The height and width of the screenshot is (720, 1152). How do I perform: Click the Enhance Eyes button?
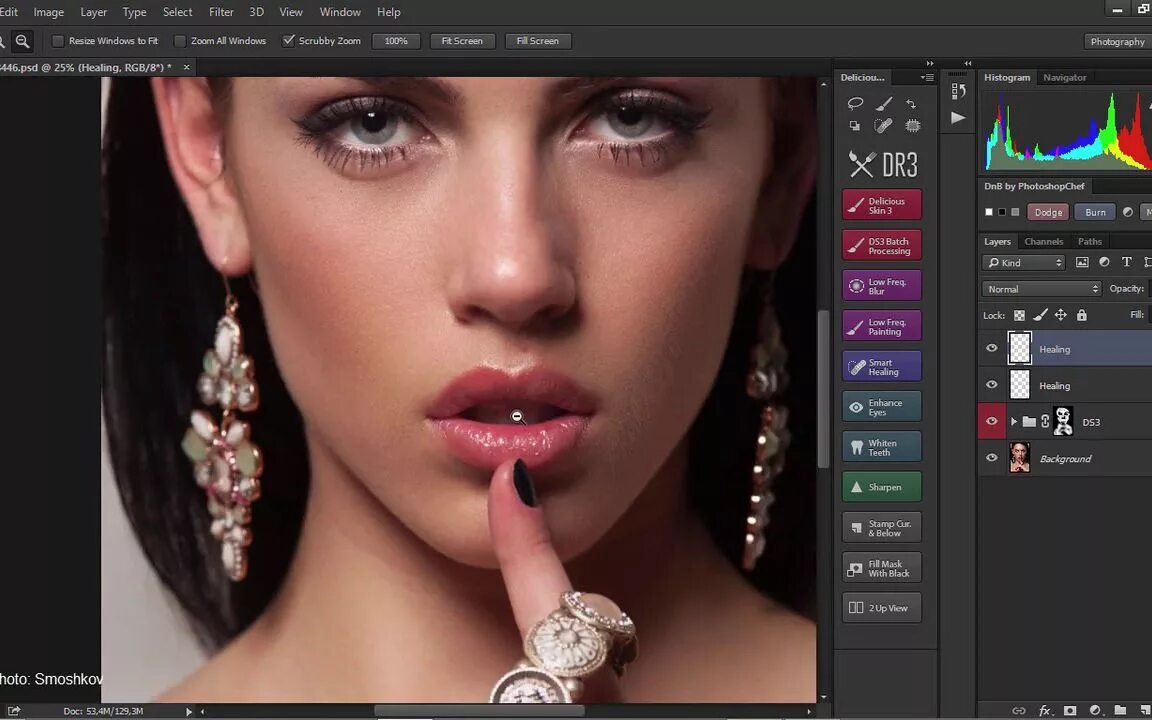(882, 407)
